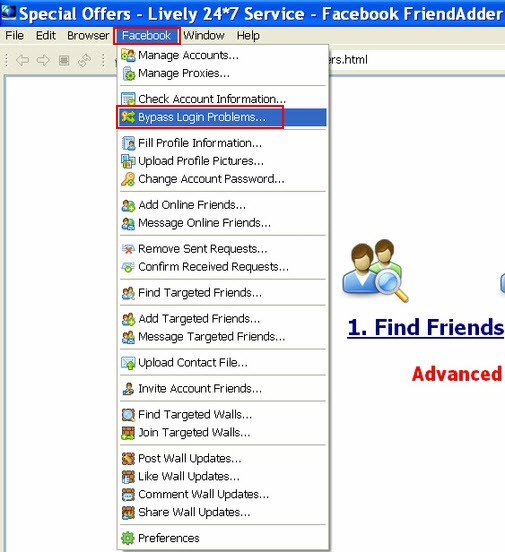Select Remove Sent Requests entry
The width and height of the screenshot is (505, 552).
pyautogui.click(x=223, y=249)
